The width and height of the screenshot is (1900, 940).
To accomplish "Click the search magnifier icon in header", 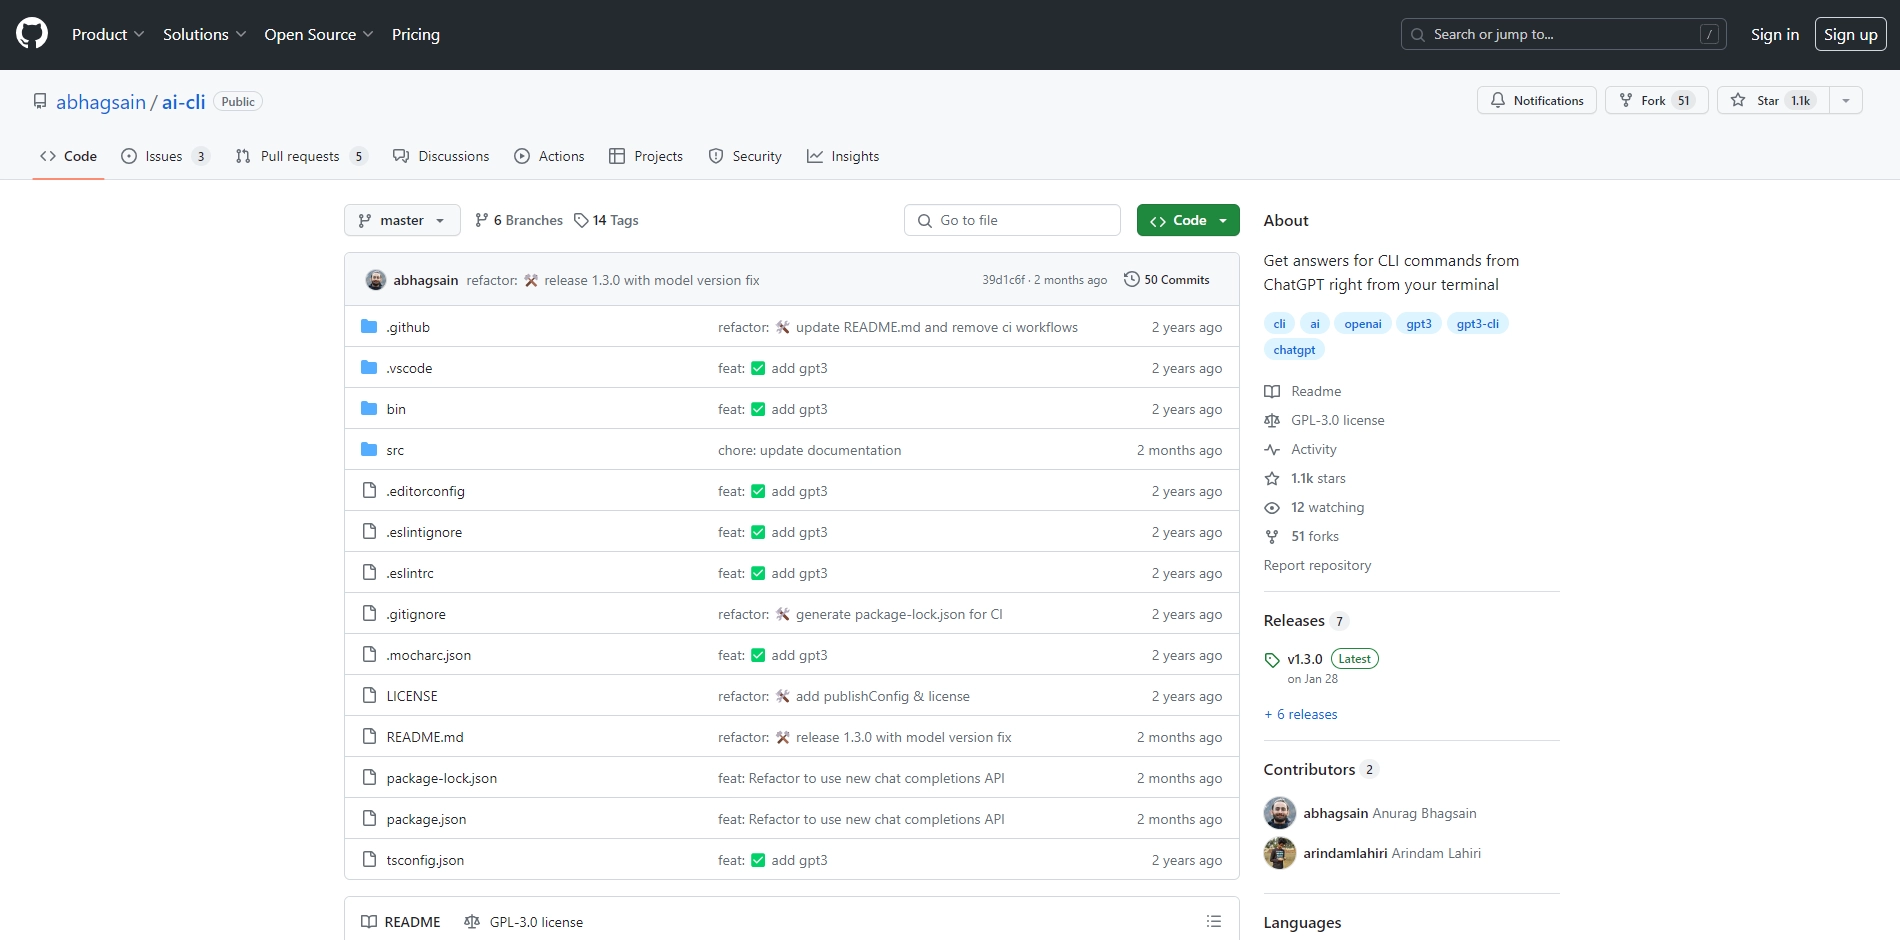I will click(x=1418, y=35).
